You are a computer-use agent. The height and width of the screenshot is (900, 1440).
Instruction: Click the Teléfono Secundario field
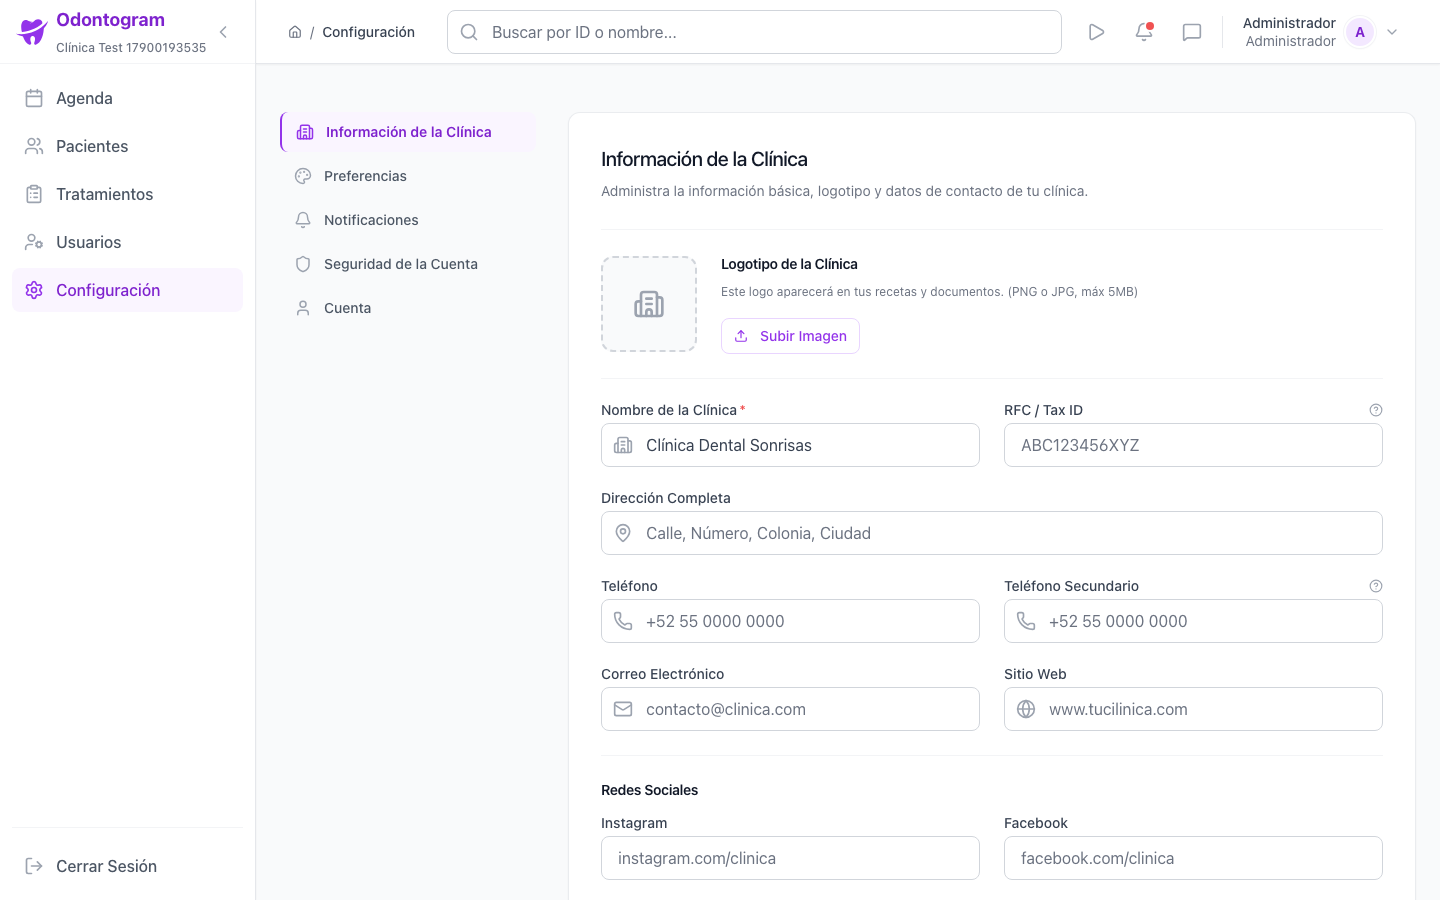1193,621
